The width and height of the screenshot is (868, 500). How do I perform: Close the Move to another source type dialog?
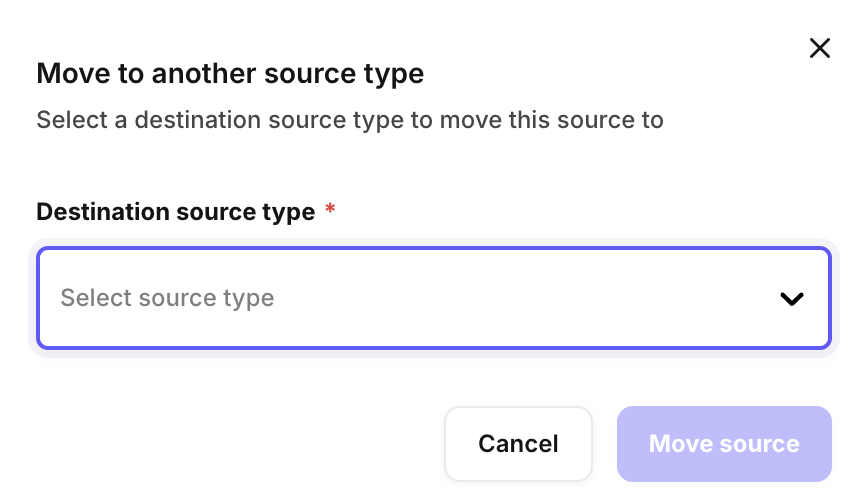[820, 48]
